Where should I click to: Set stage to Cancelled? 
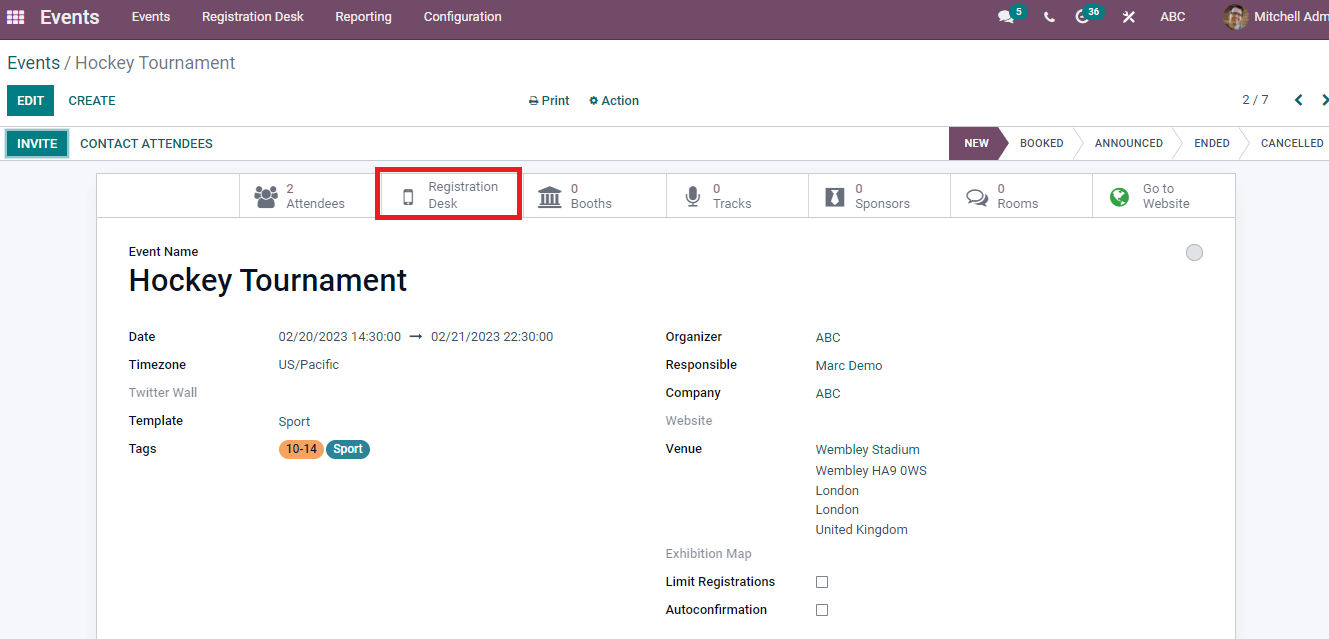[x=1291, y=143]
